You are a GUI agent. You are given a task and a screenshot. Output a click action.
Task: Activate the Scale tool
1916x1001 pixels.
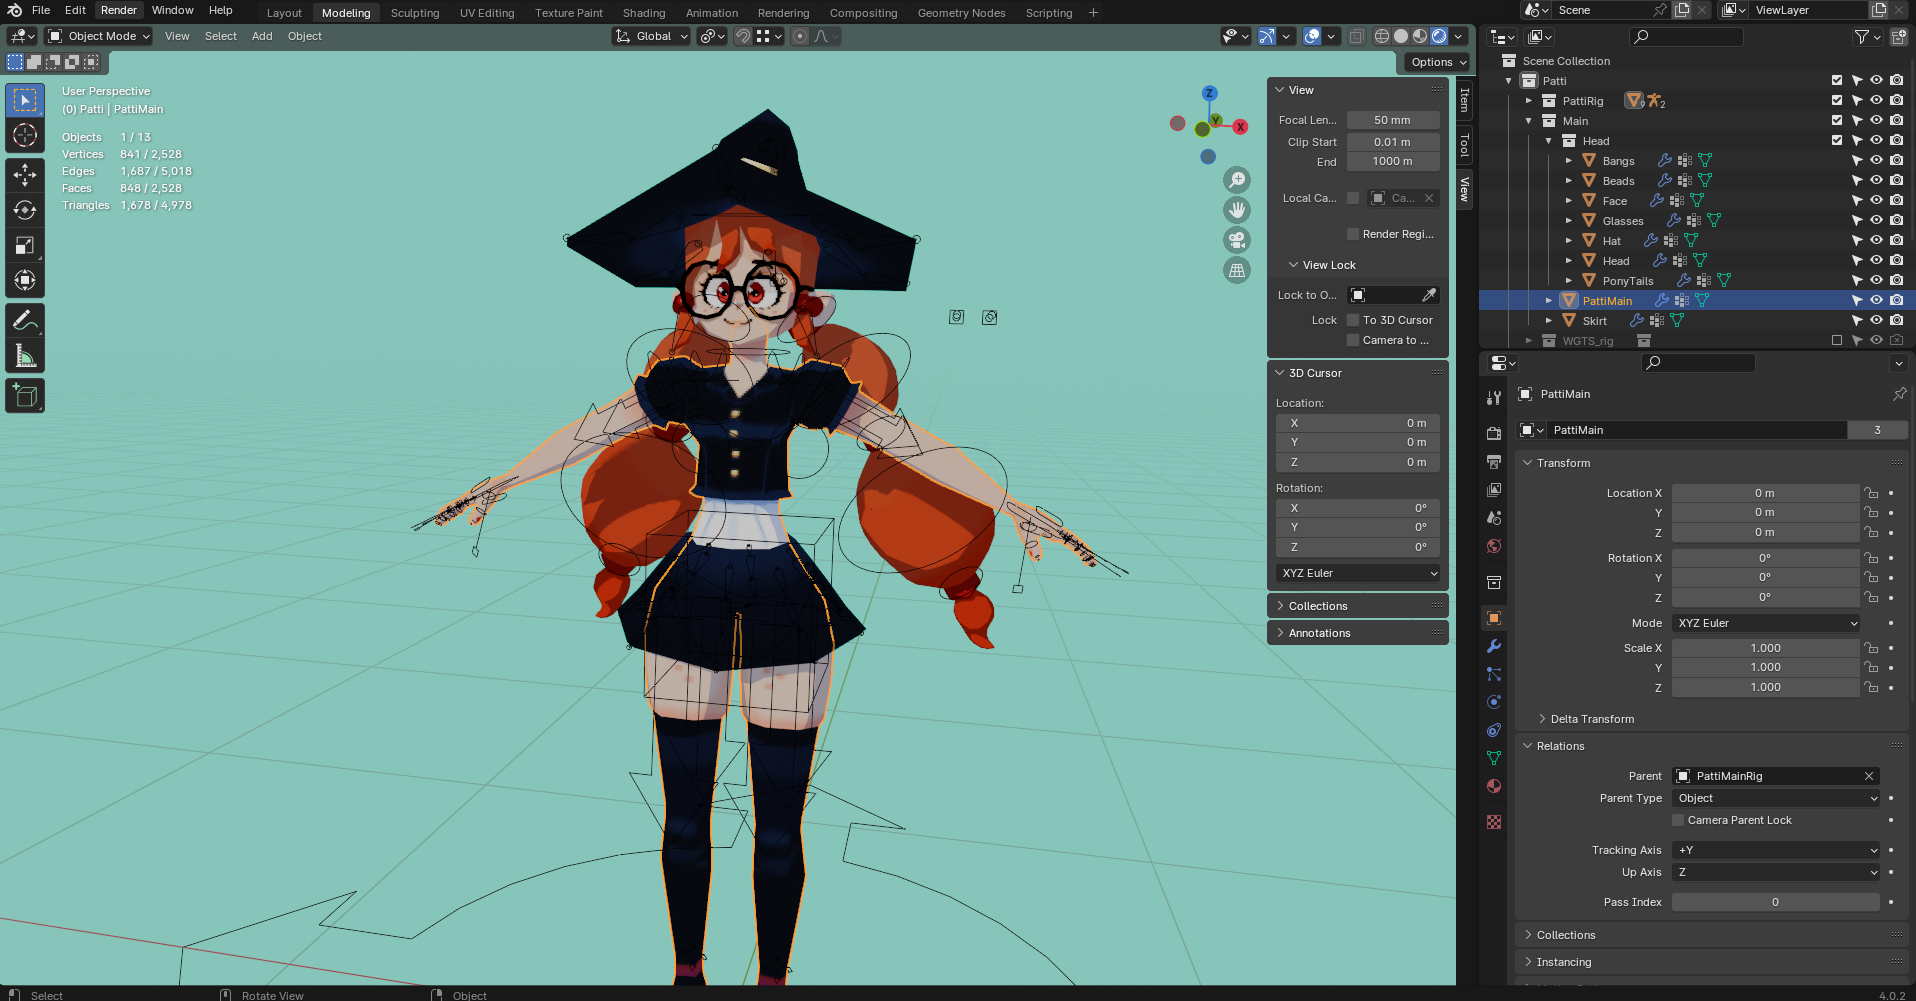point(25,245)
